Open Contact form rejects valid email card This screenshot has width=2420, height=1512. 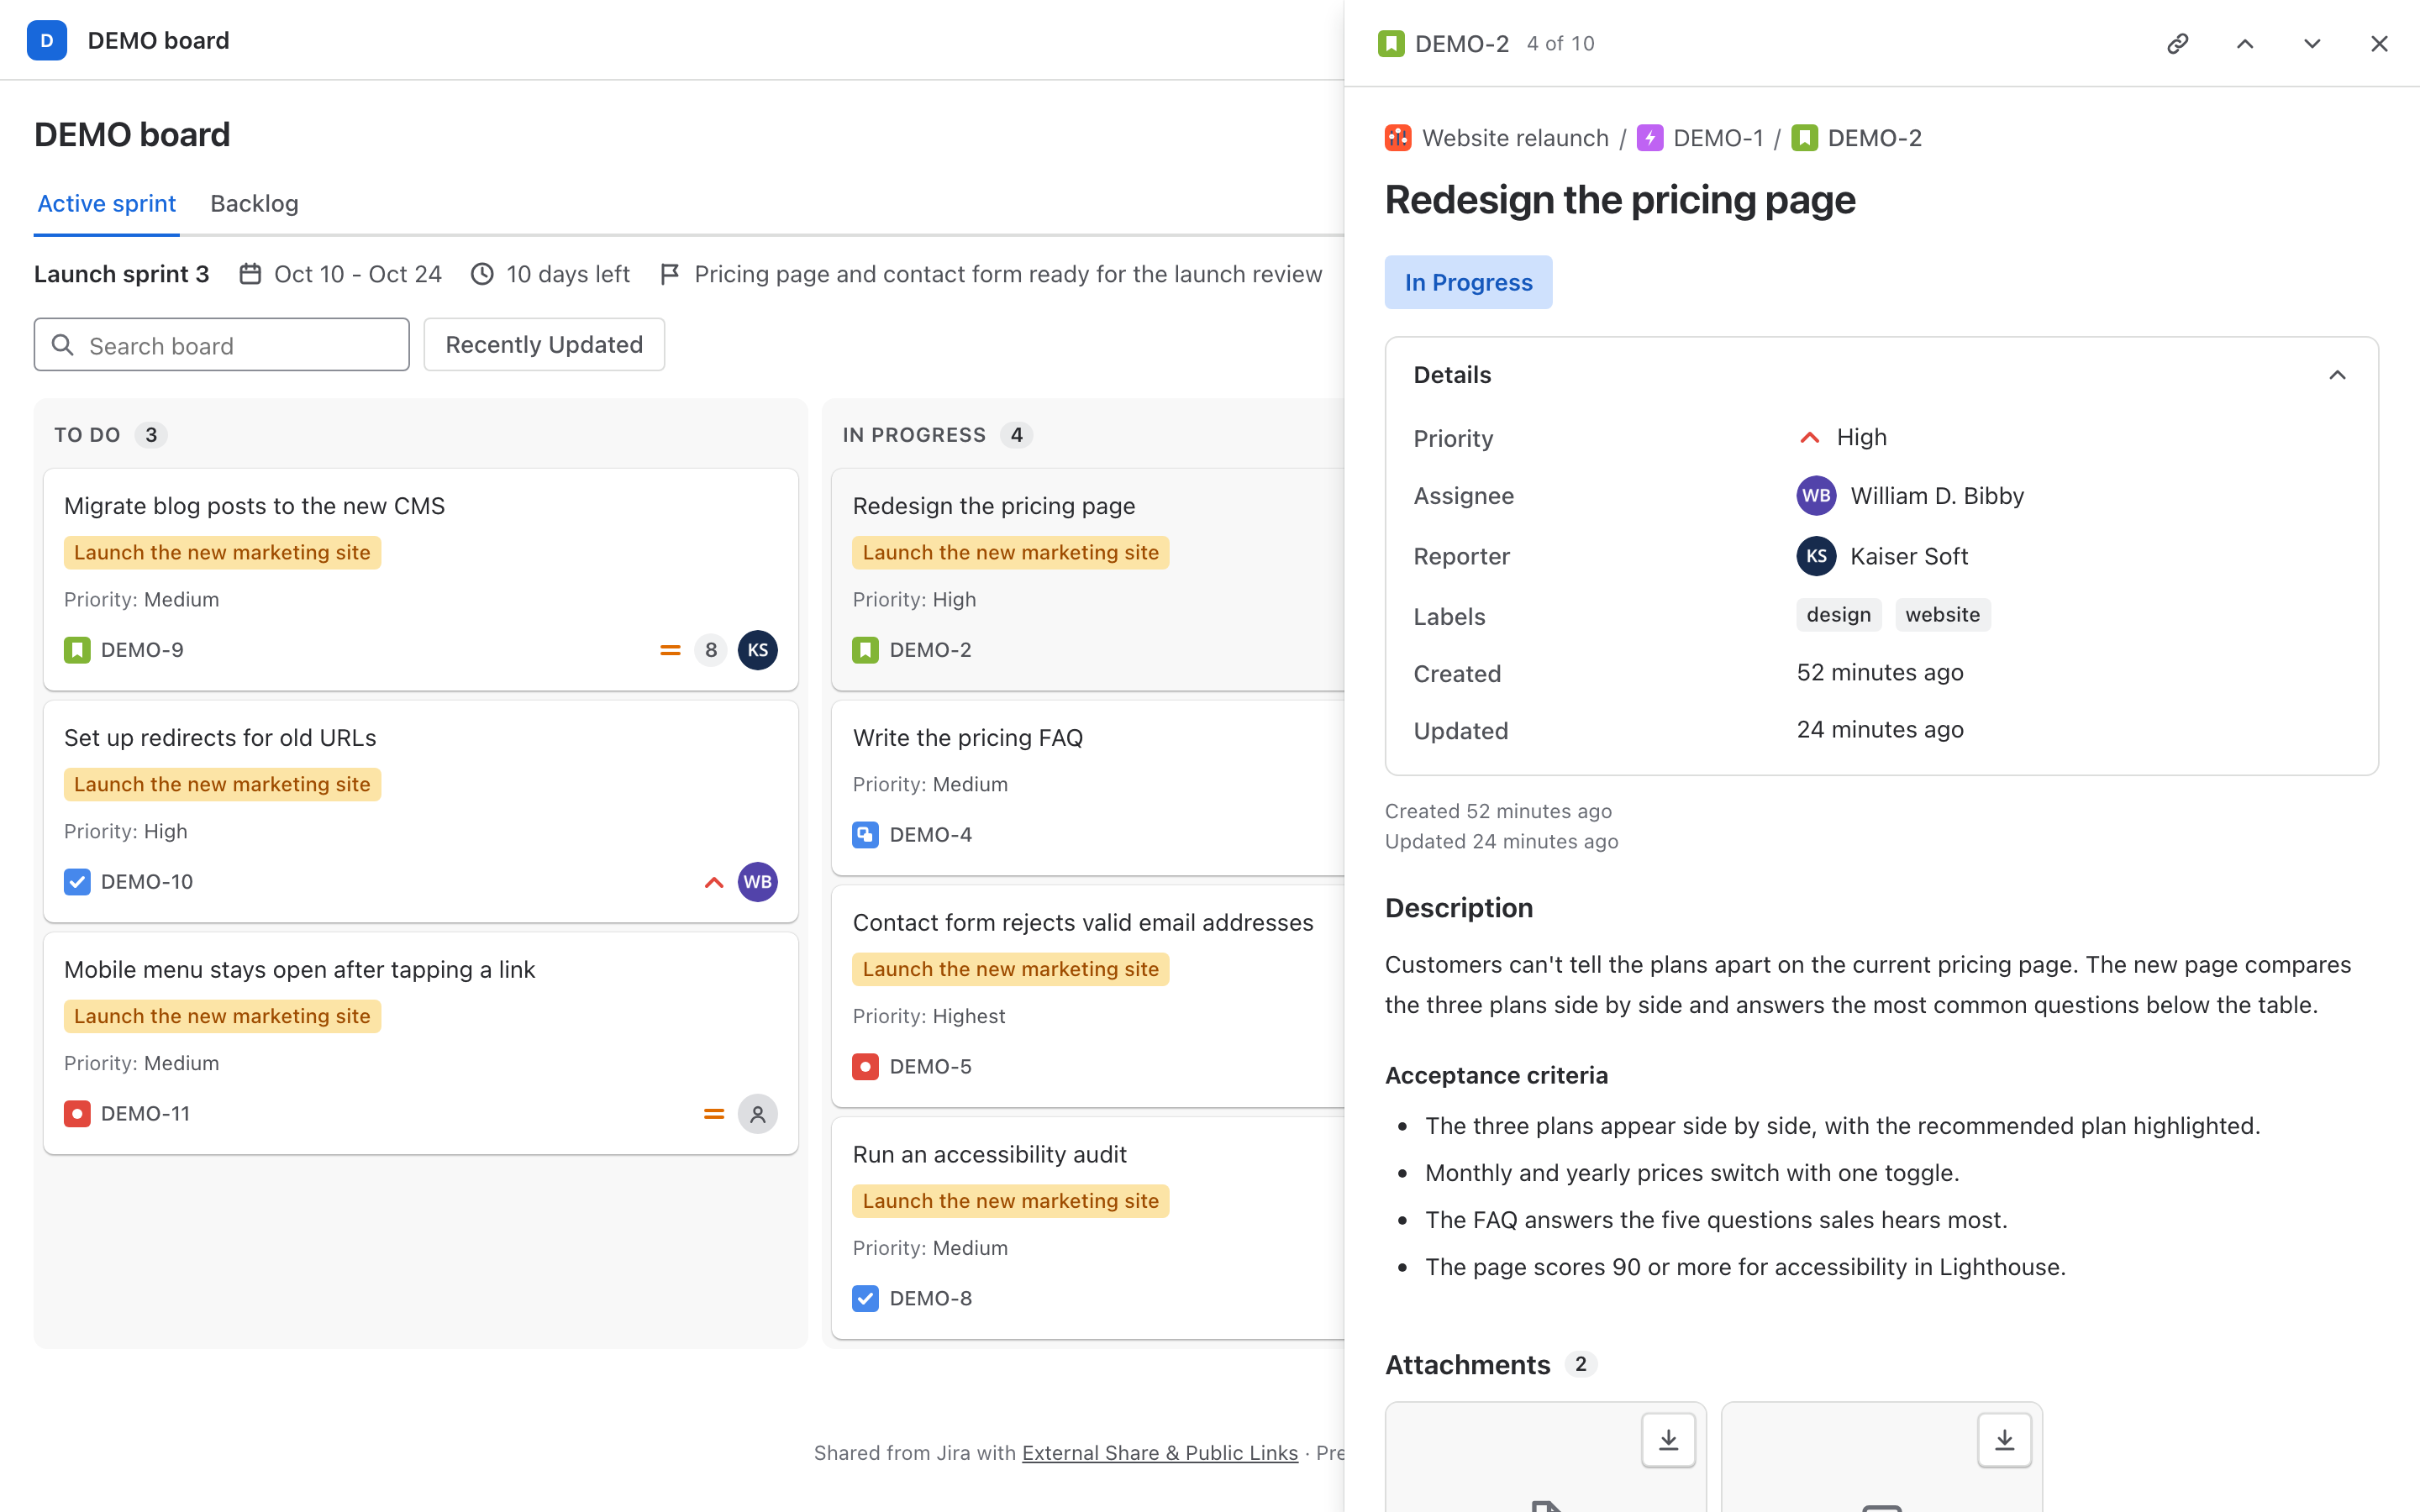[1088, 996]
